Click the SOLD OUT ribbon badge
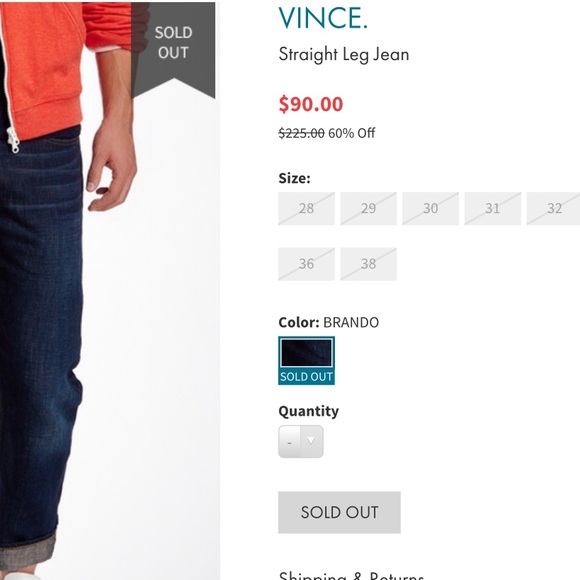The width and height of the screenshot is (580, 580). 173,50
